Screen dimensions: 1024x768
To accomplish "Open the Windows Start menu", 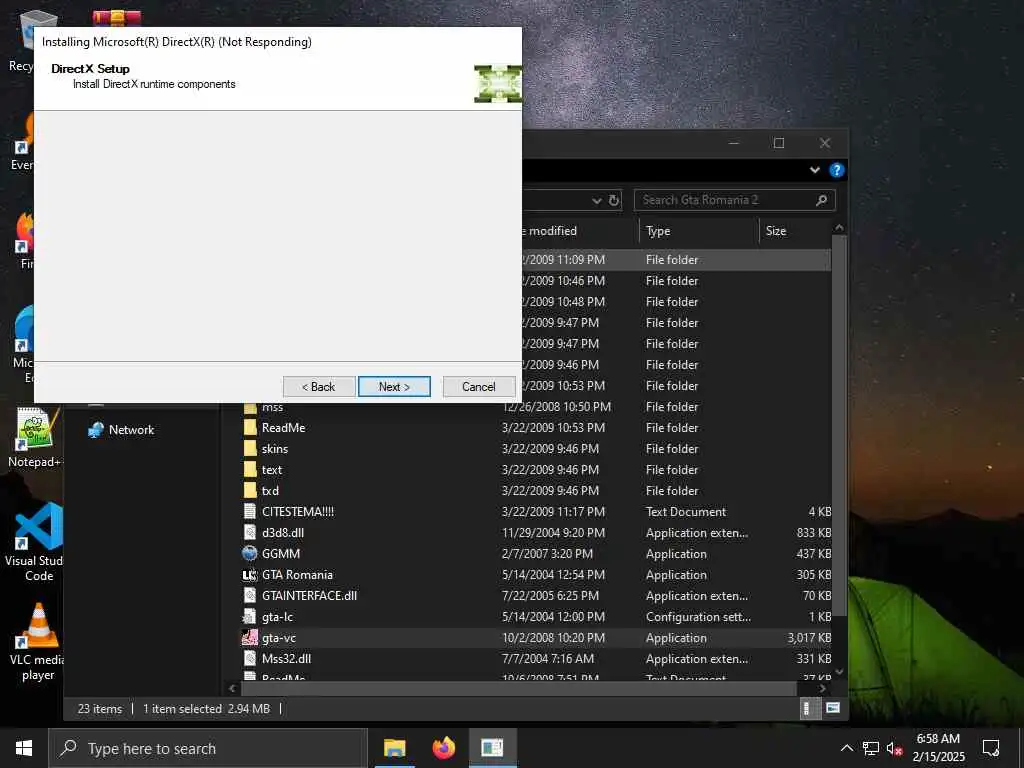I will [24, 748].
